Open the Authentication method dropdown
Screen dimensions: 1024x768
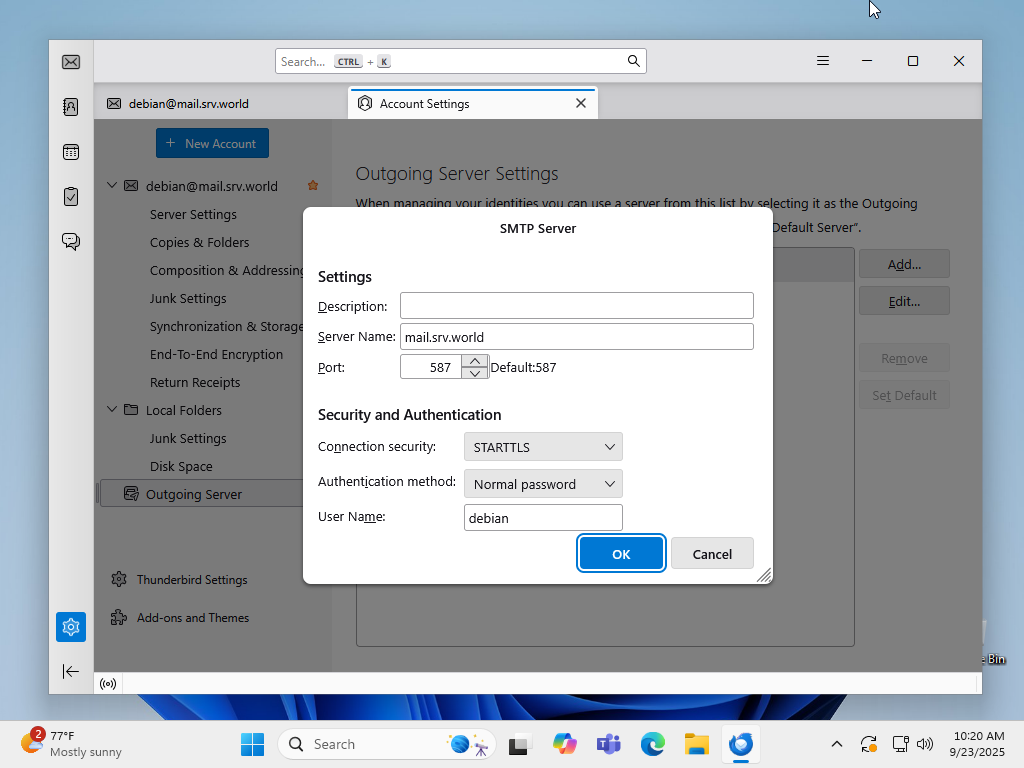(x=542, y=483)
